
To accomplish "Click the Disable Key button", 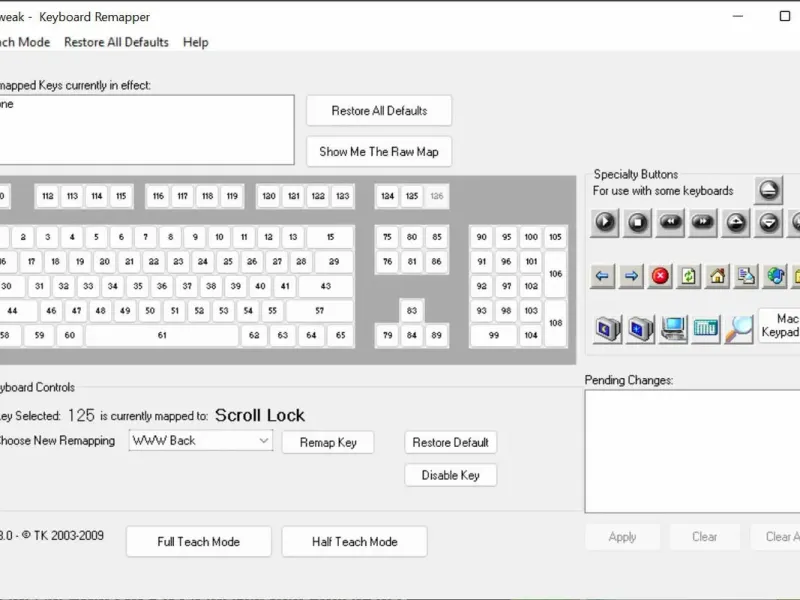I will pos(451,475).
